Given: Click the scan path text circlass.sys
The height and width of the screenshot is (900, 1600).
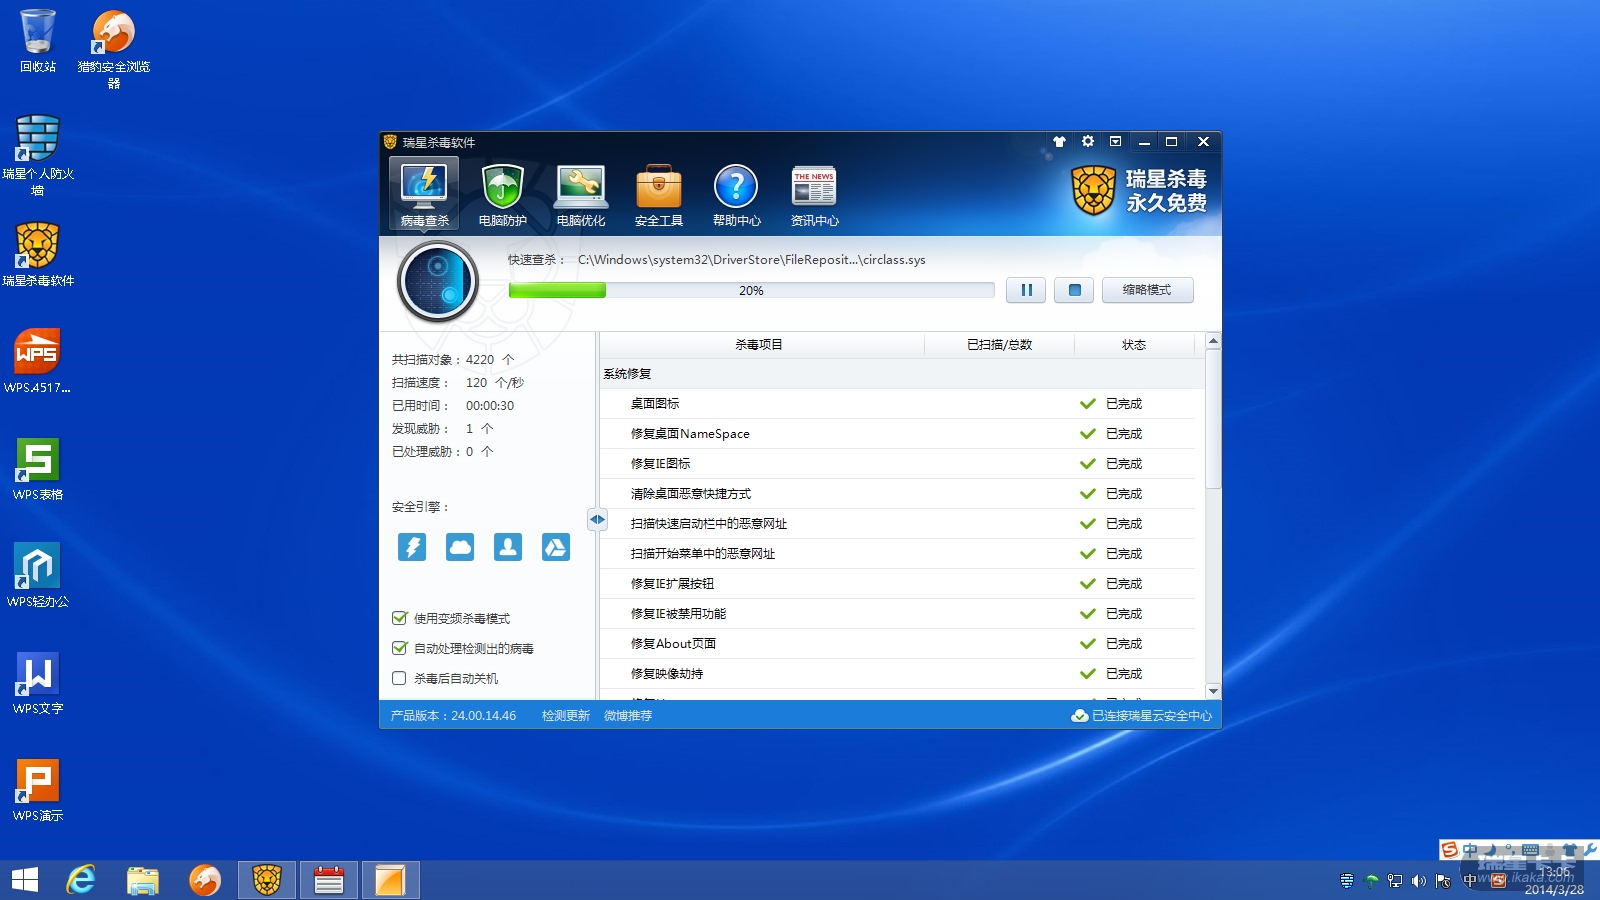Looking at the screenshot, I should (x=752, y=260).
